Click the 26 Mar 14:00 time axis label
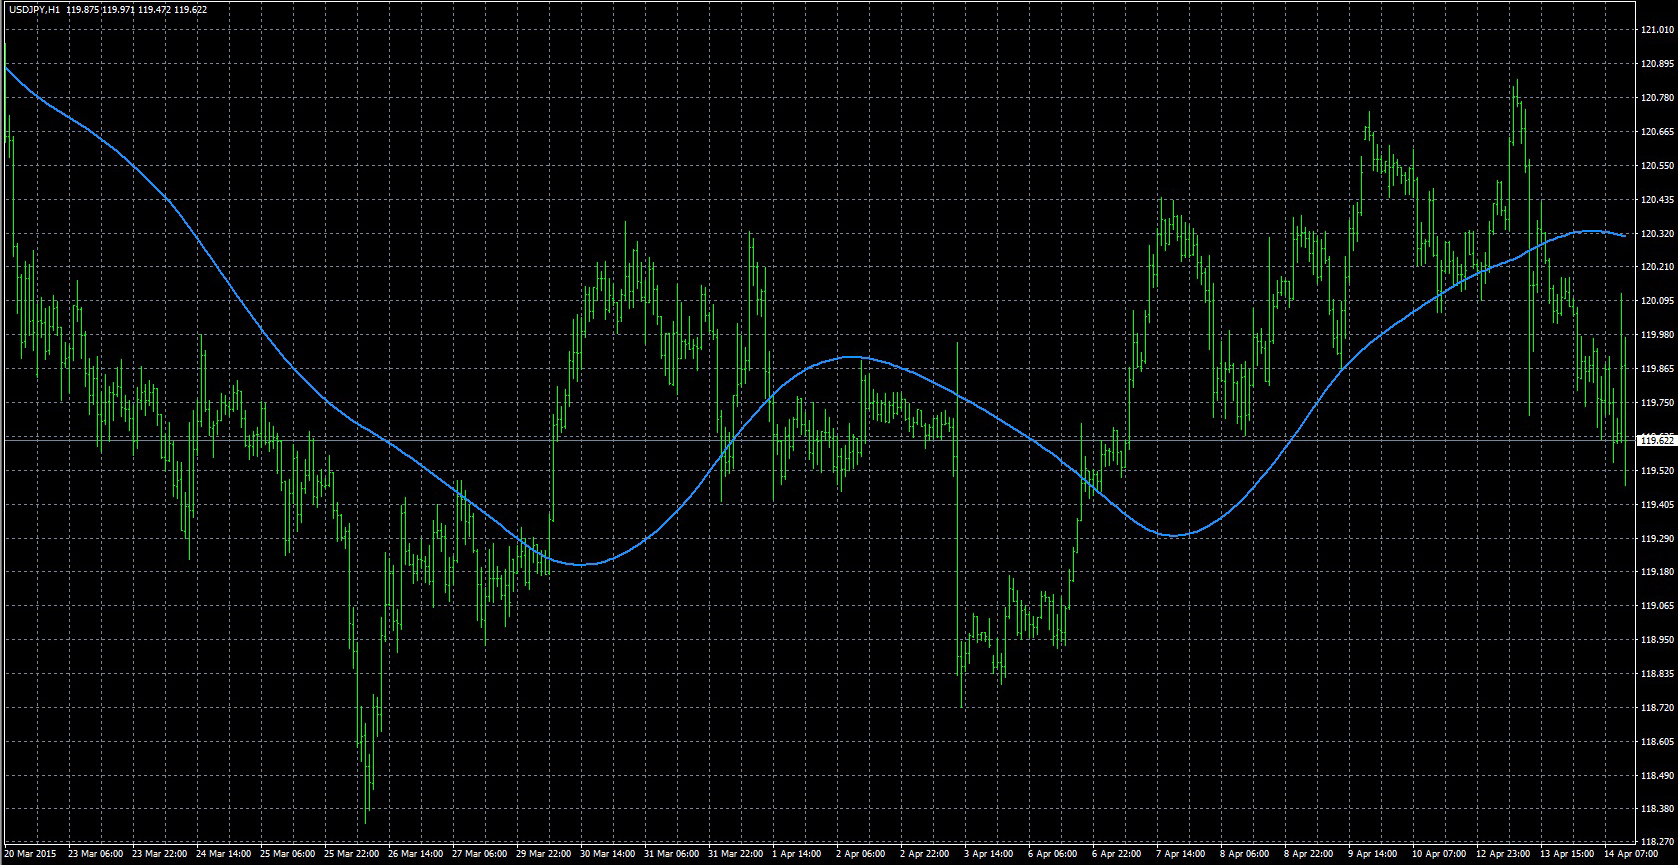The height and width of the screenshot is (865, 1678). 416,856
